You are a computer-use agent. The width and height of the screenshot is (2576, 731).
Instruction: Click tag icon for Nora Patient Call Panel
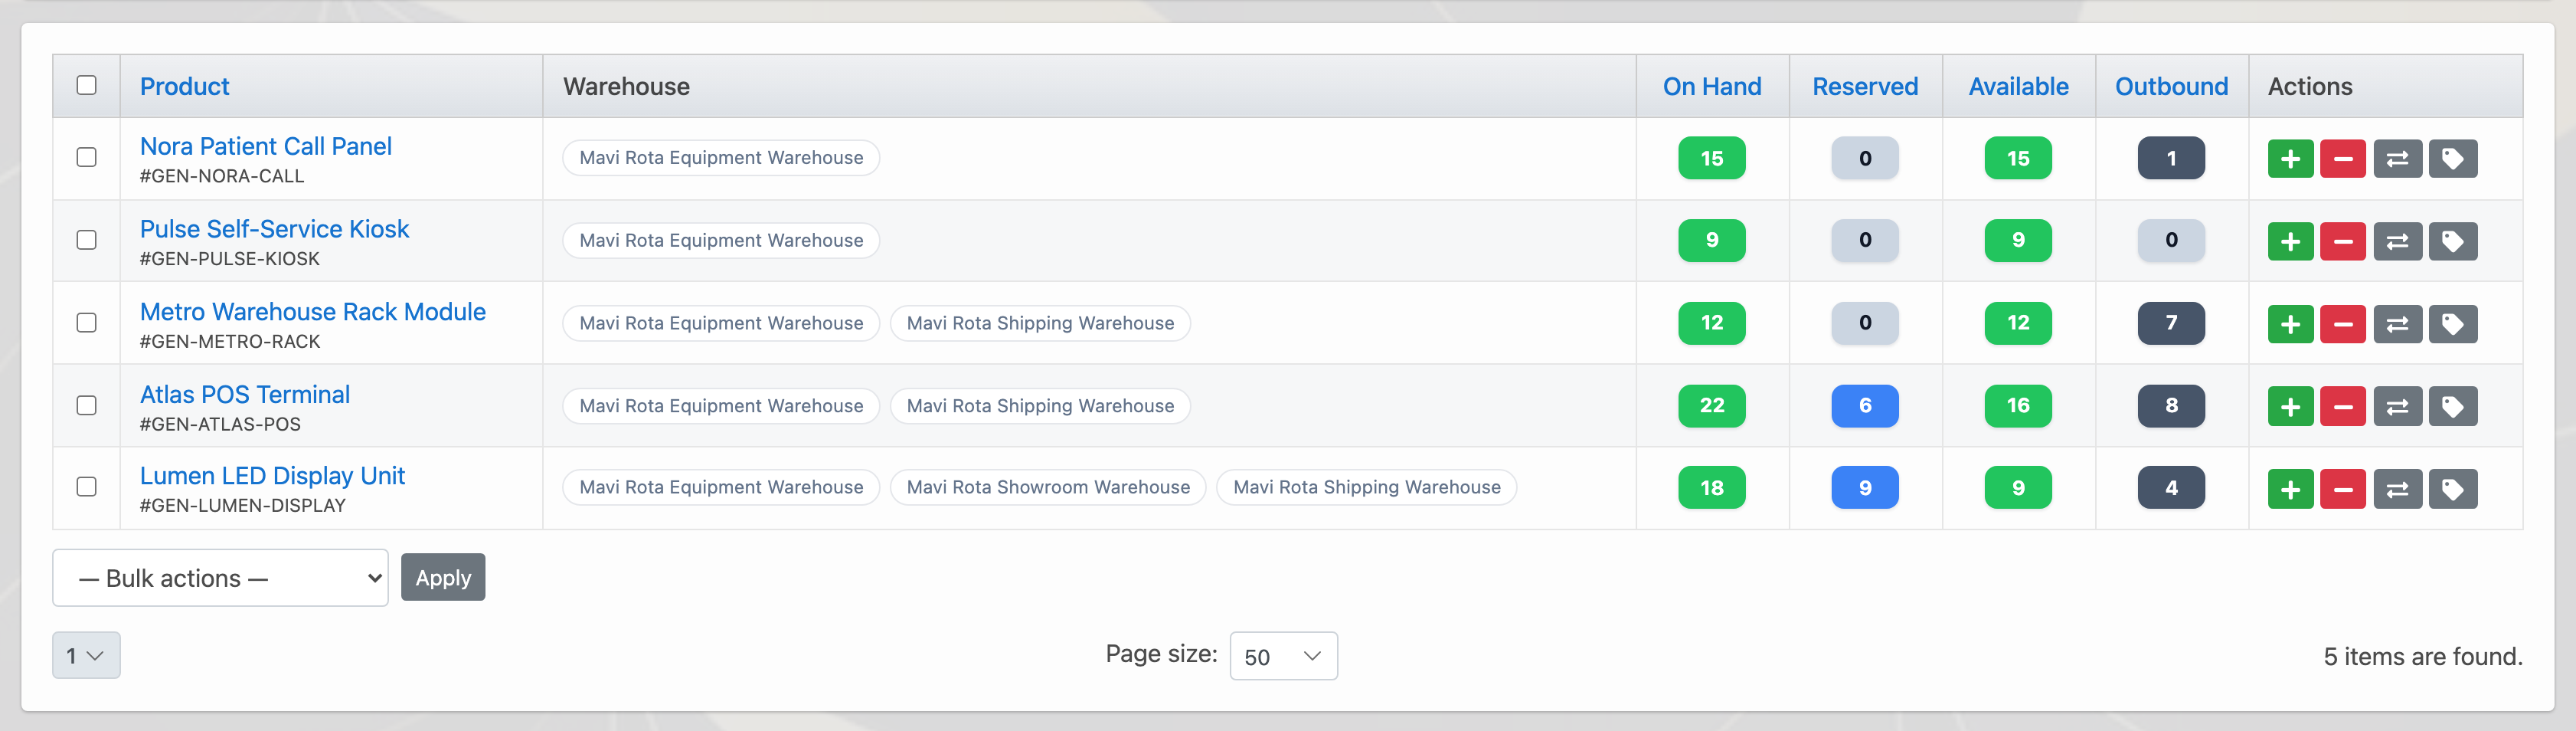click(2452, 158)
